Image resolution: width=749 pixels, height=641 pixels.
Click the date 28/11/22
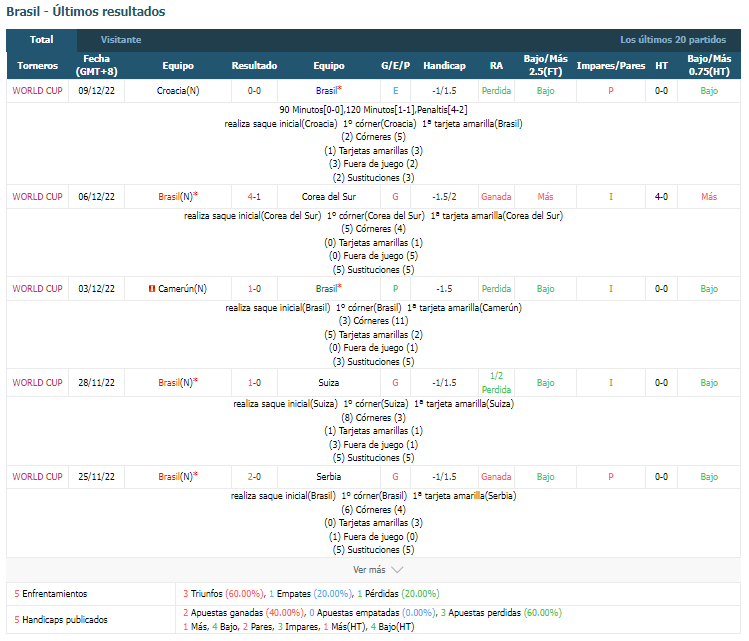pos(96,383)
